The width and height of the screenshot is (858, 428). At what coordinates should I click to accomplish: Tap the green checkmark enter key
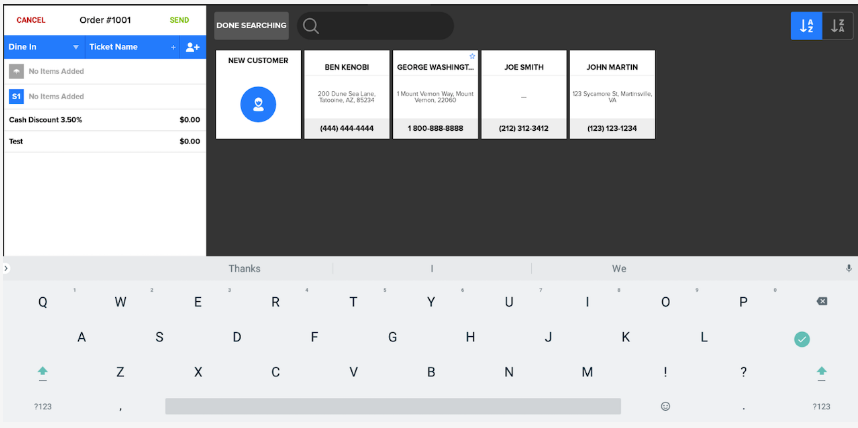pos(801,339)
